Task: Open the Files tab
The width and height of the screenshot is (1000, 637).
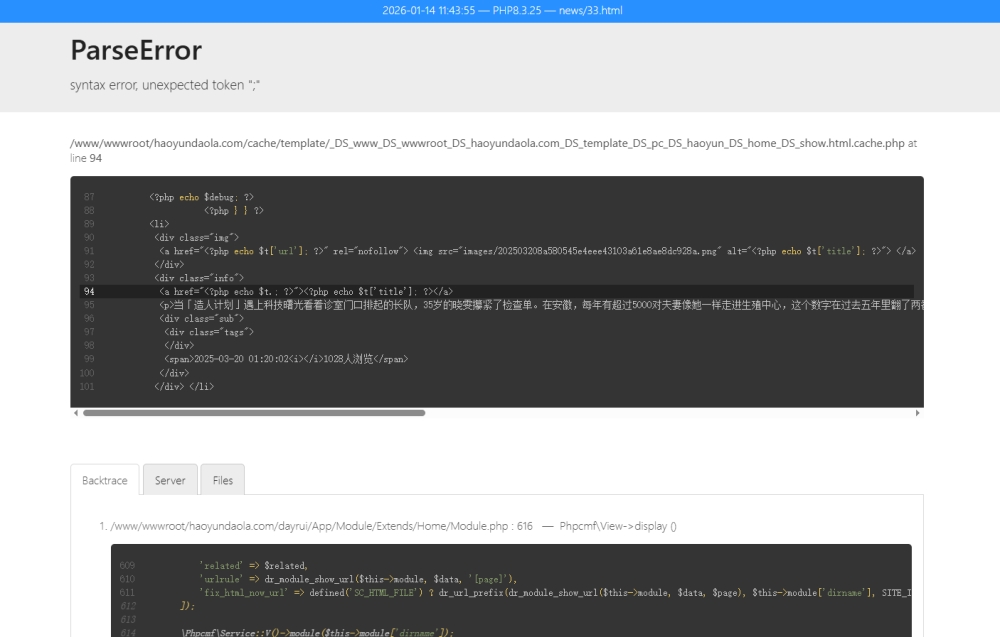Action: pos(222,480)
